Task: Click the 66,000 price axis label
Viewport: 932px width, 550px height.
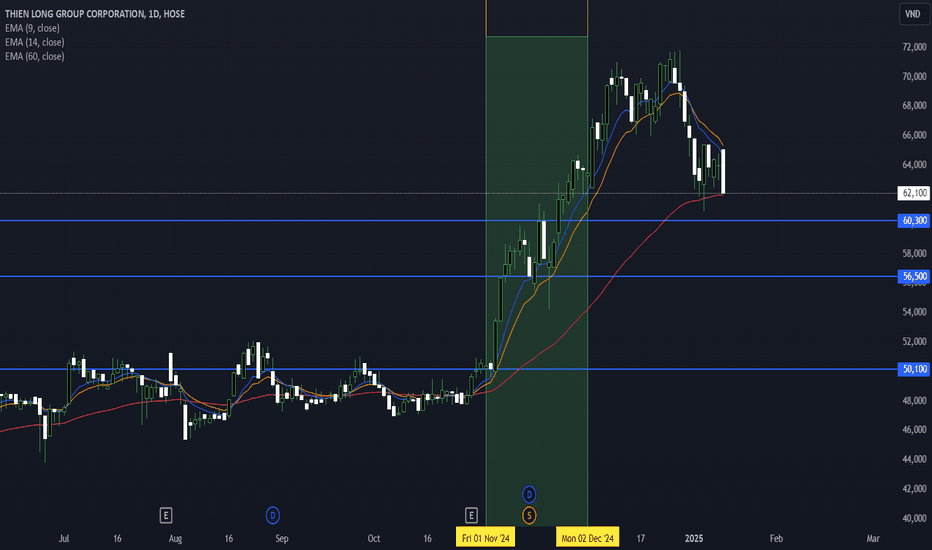Action: click(914, 135)
